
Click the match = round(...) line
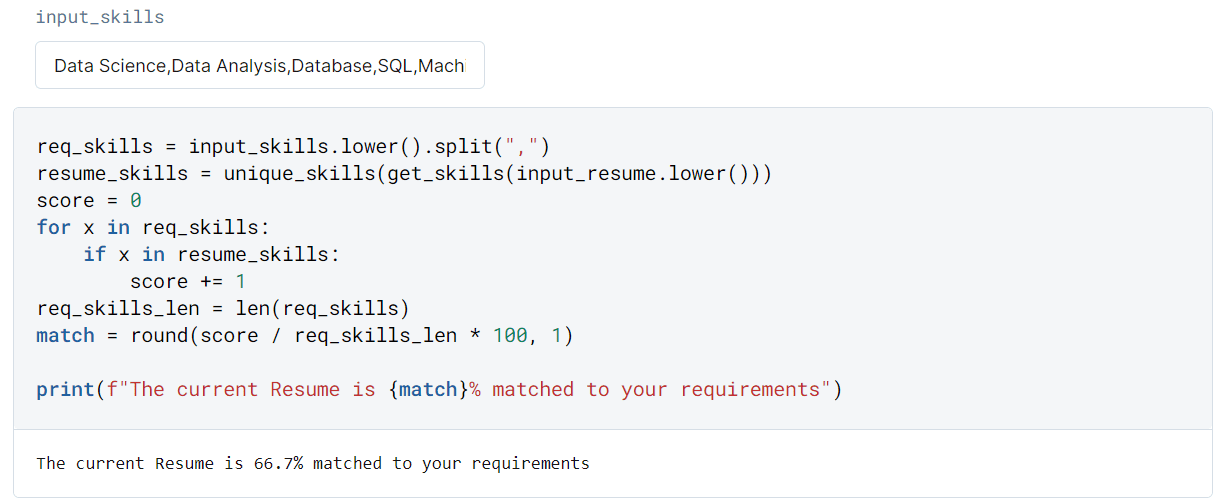(305, 335)
